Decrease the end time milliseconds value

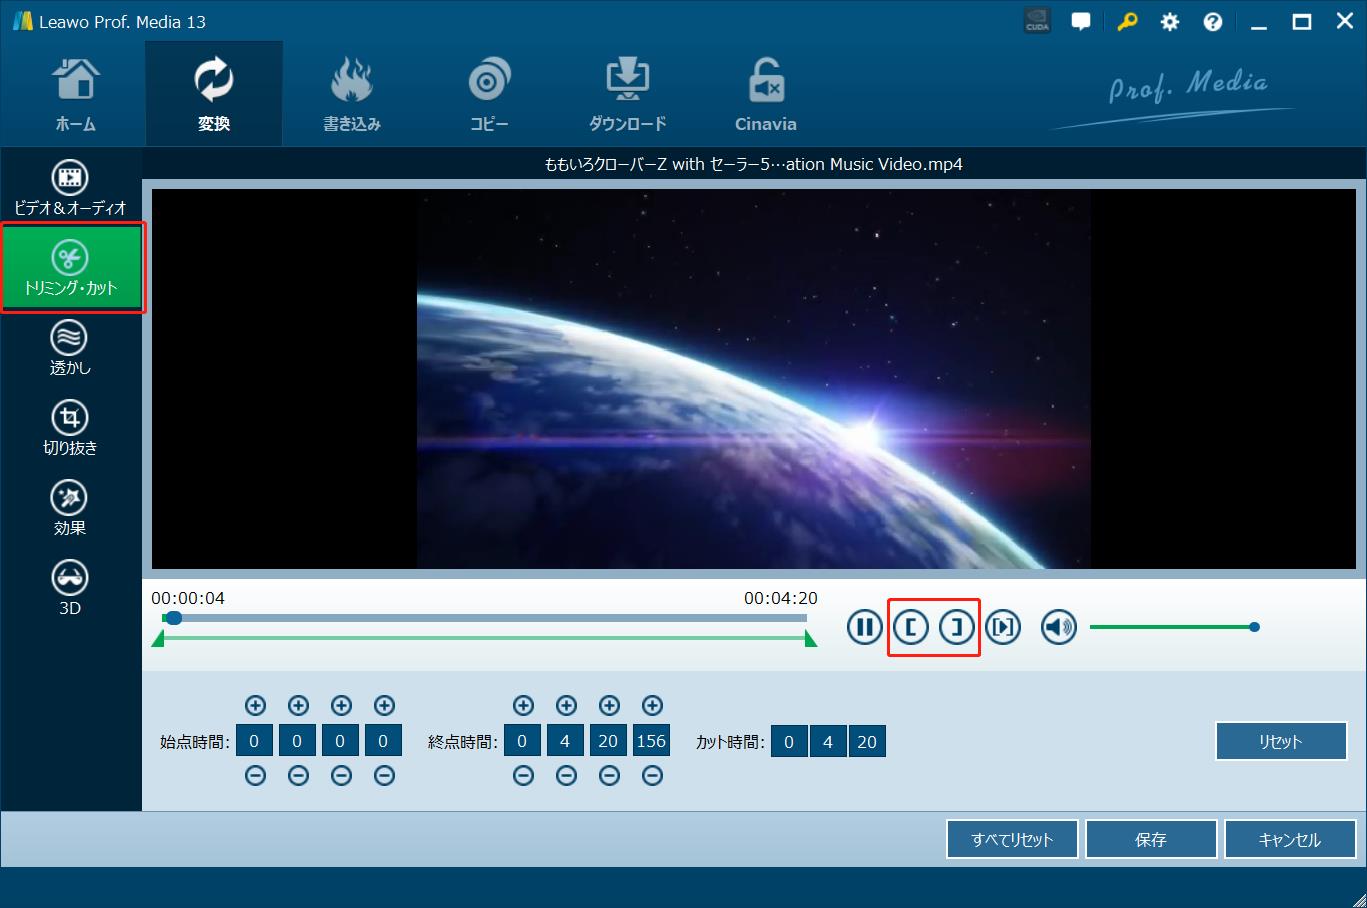652,775
